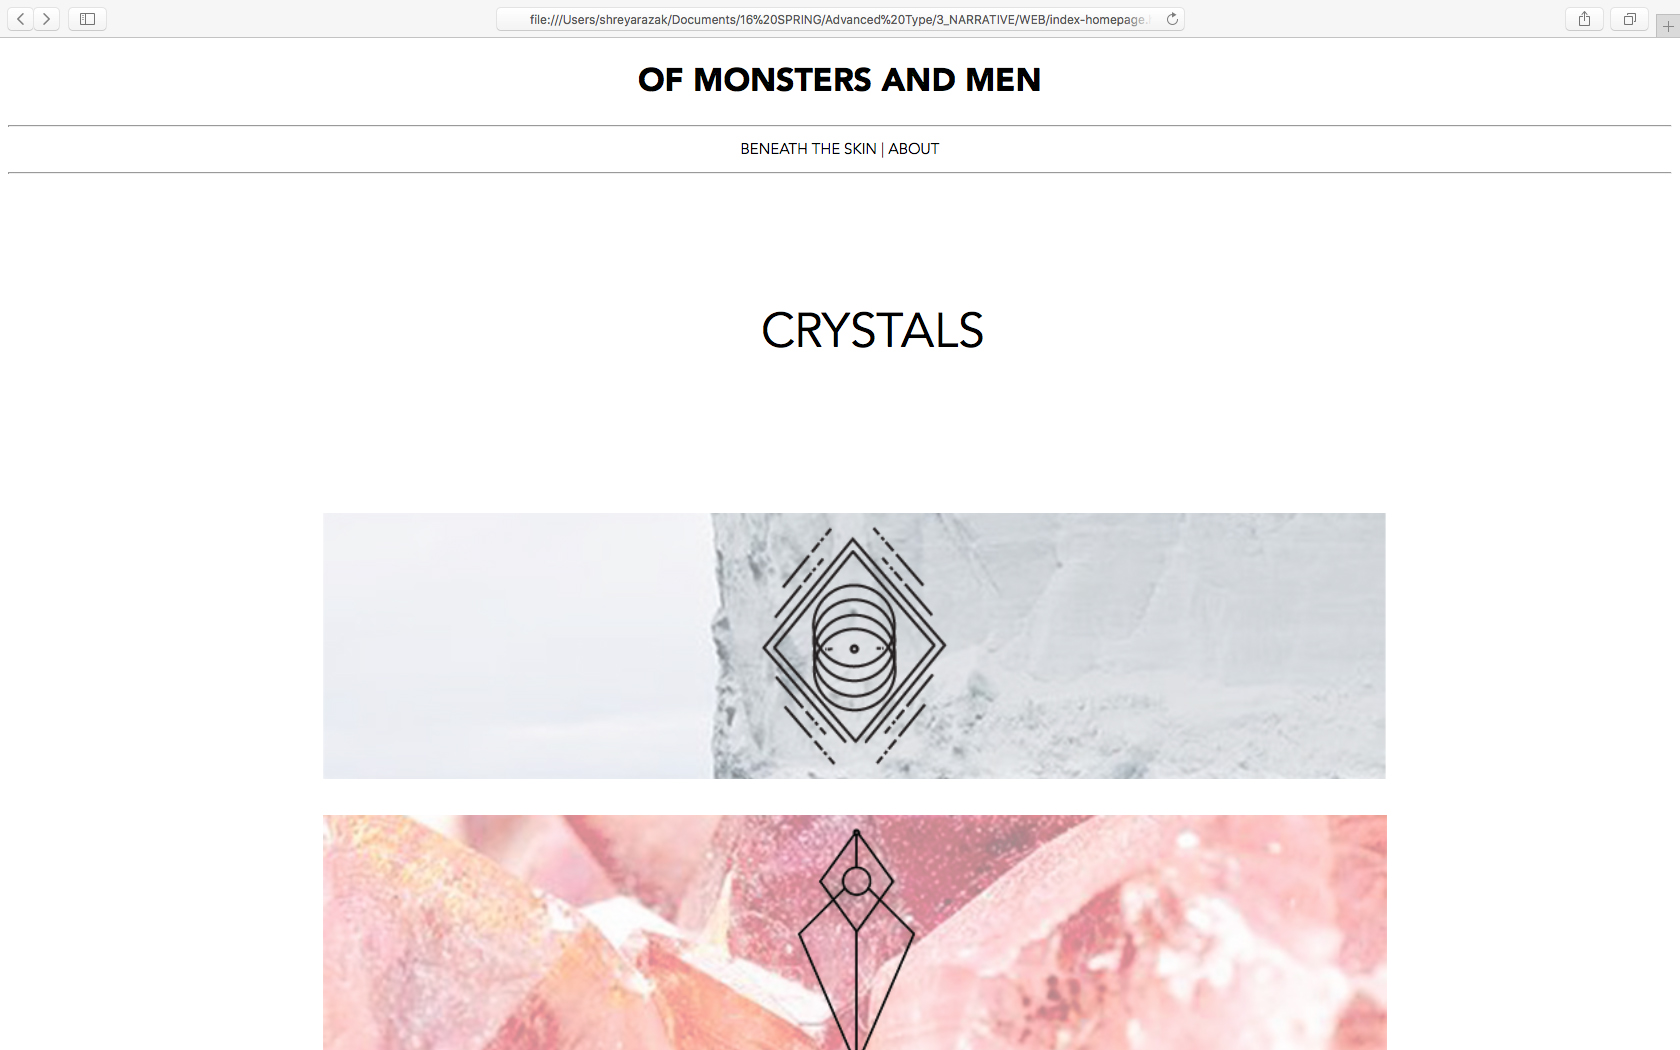
Task: Click the OF MONSTERS AND MEN site title
Action: coord(840,80)
